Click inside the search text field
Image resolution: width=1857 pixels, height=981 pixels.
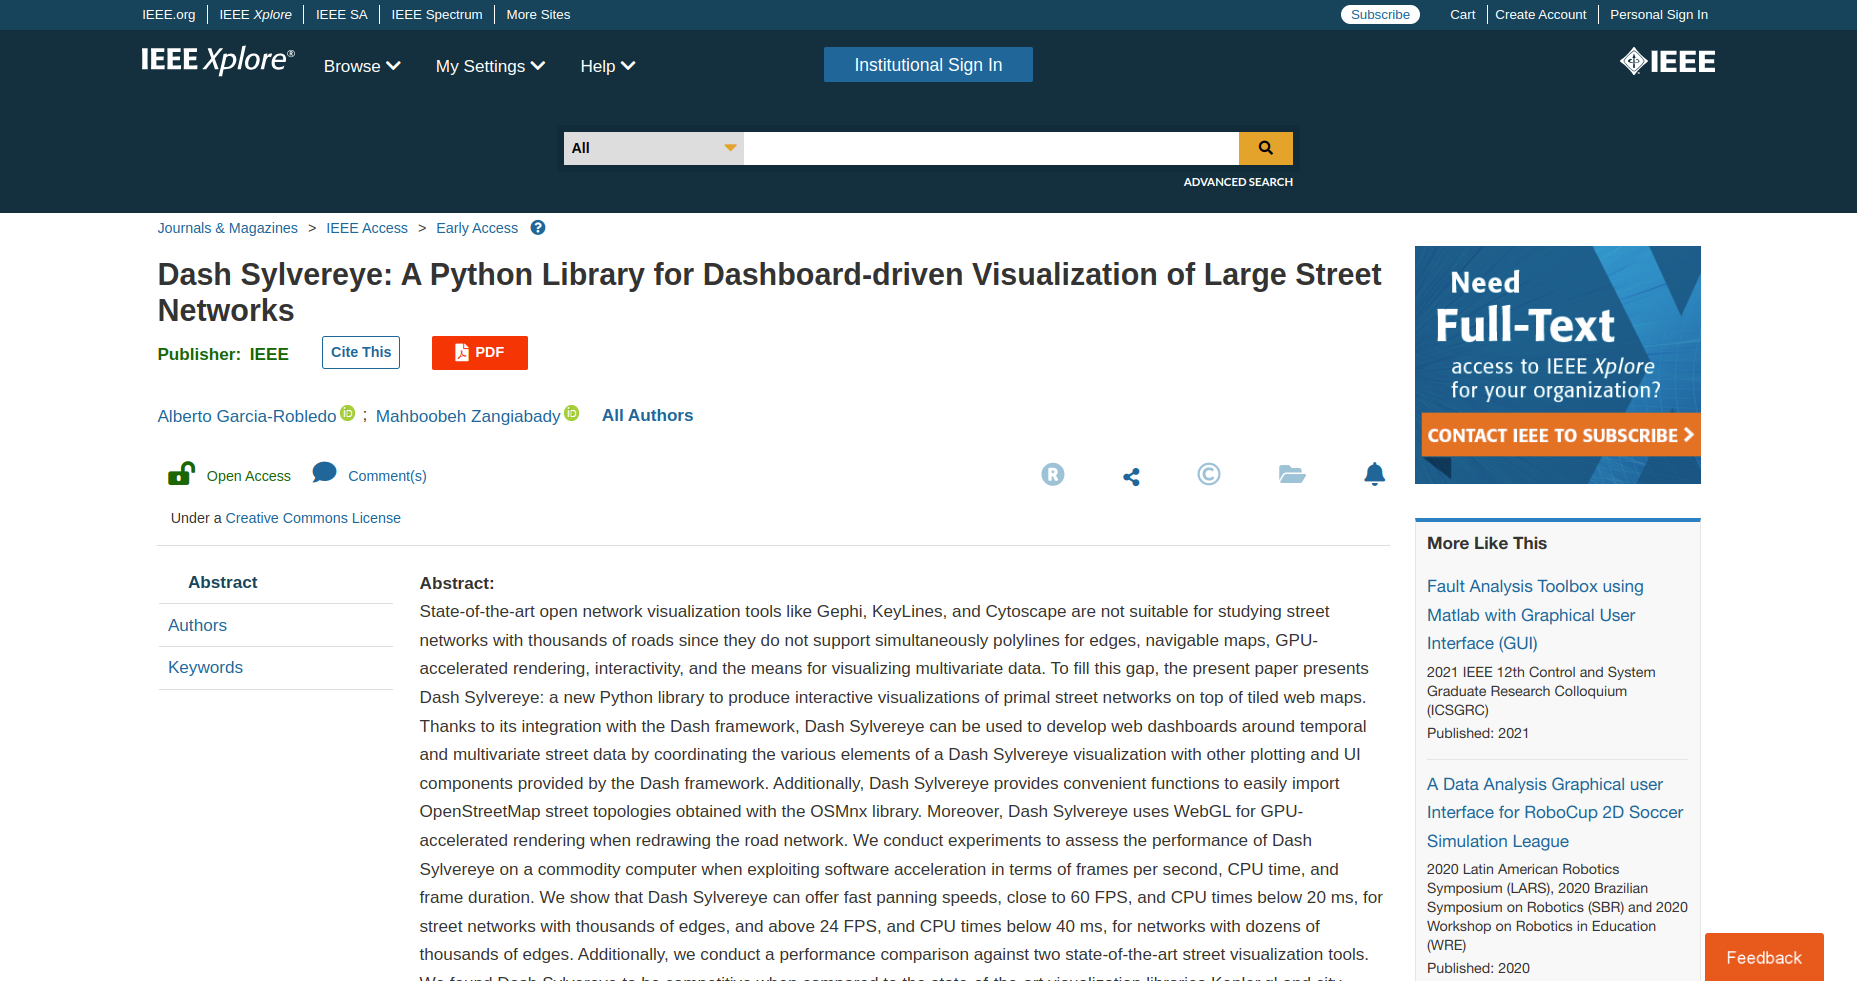[991, 148]
